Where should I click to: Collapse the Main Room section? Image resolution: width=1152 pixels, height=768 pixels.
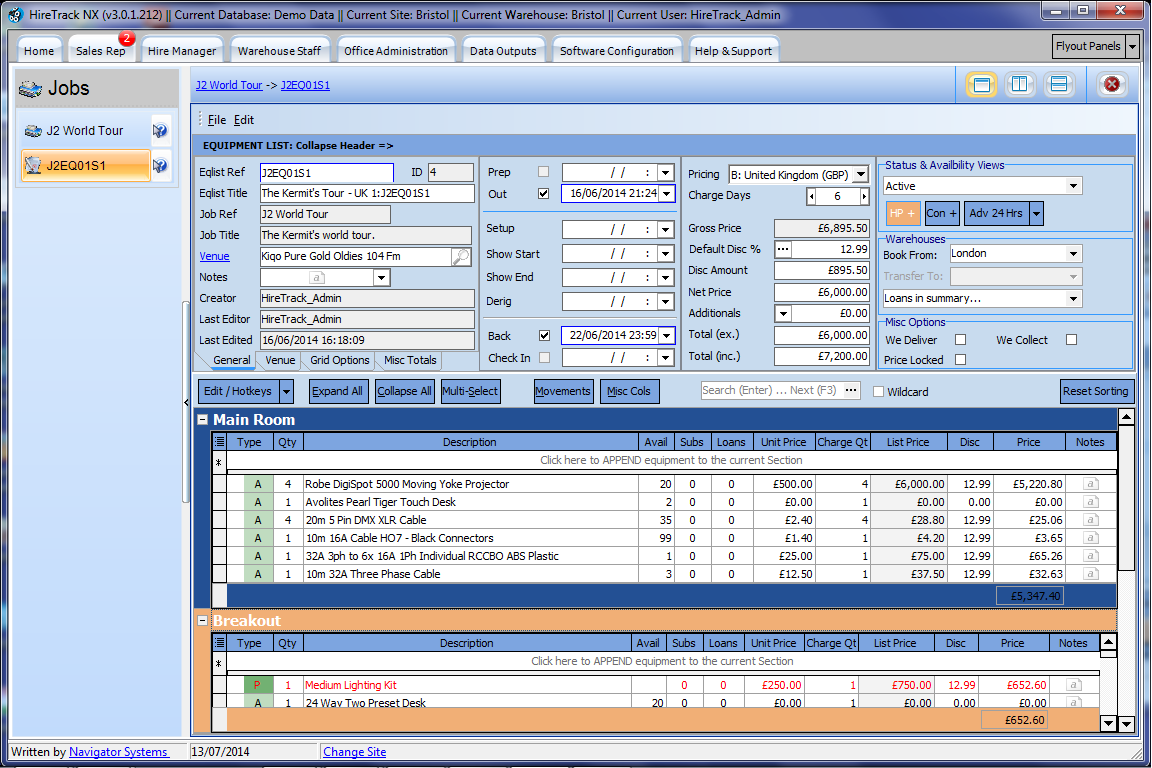202,420
